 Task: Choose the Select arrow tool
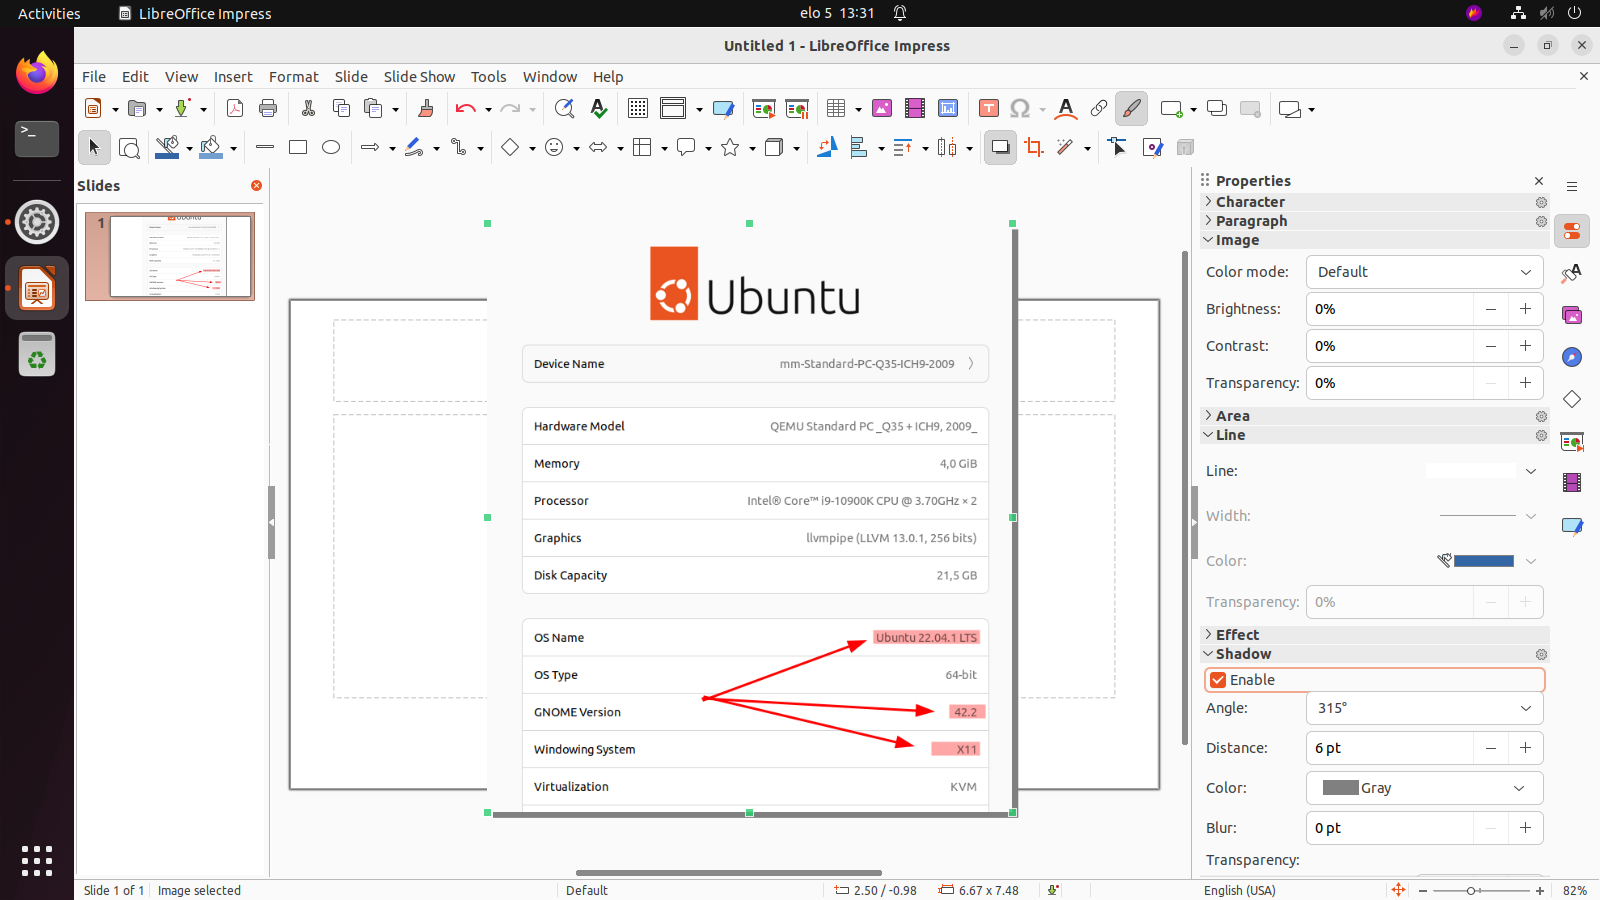coord(94,148)
